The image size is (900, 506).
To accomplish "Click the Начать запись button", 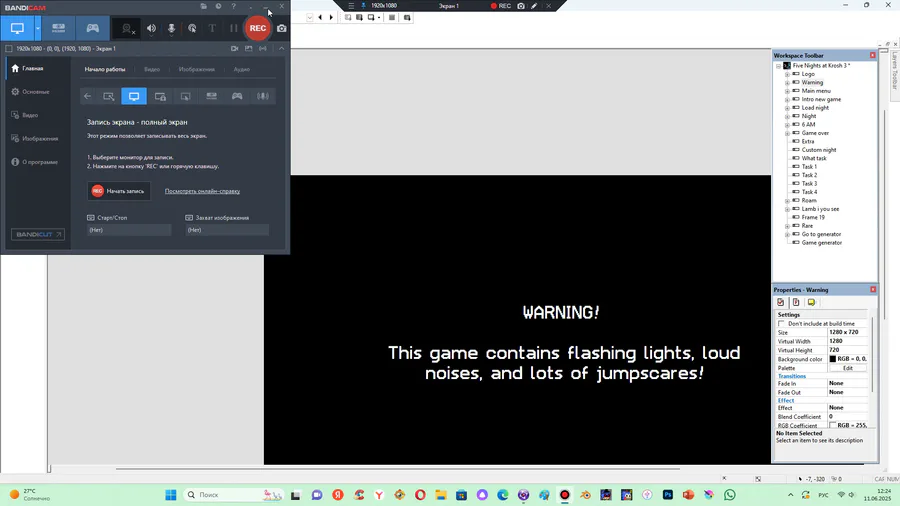I will [119, 191].
